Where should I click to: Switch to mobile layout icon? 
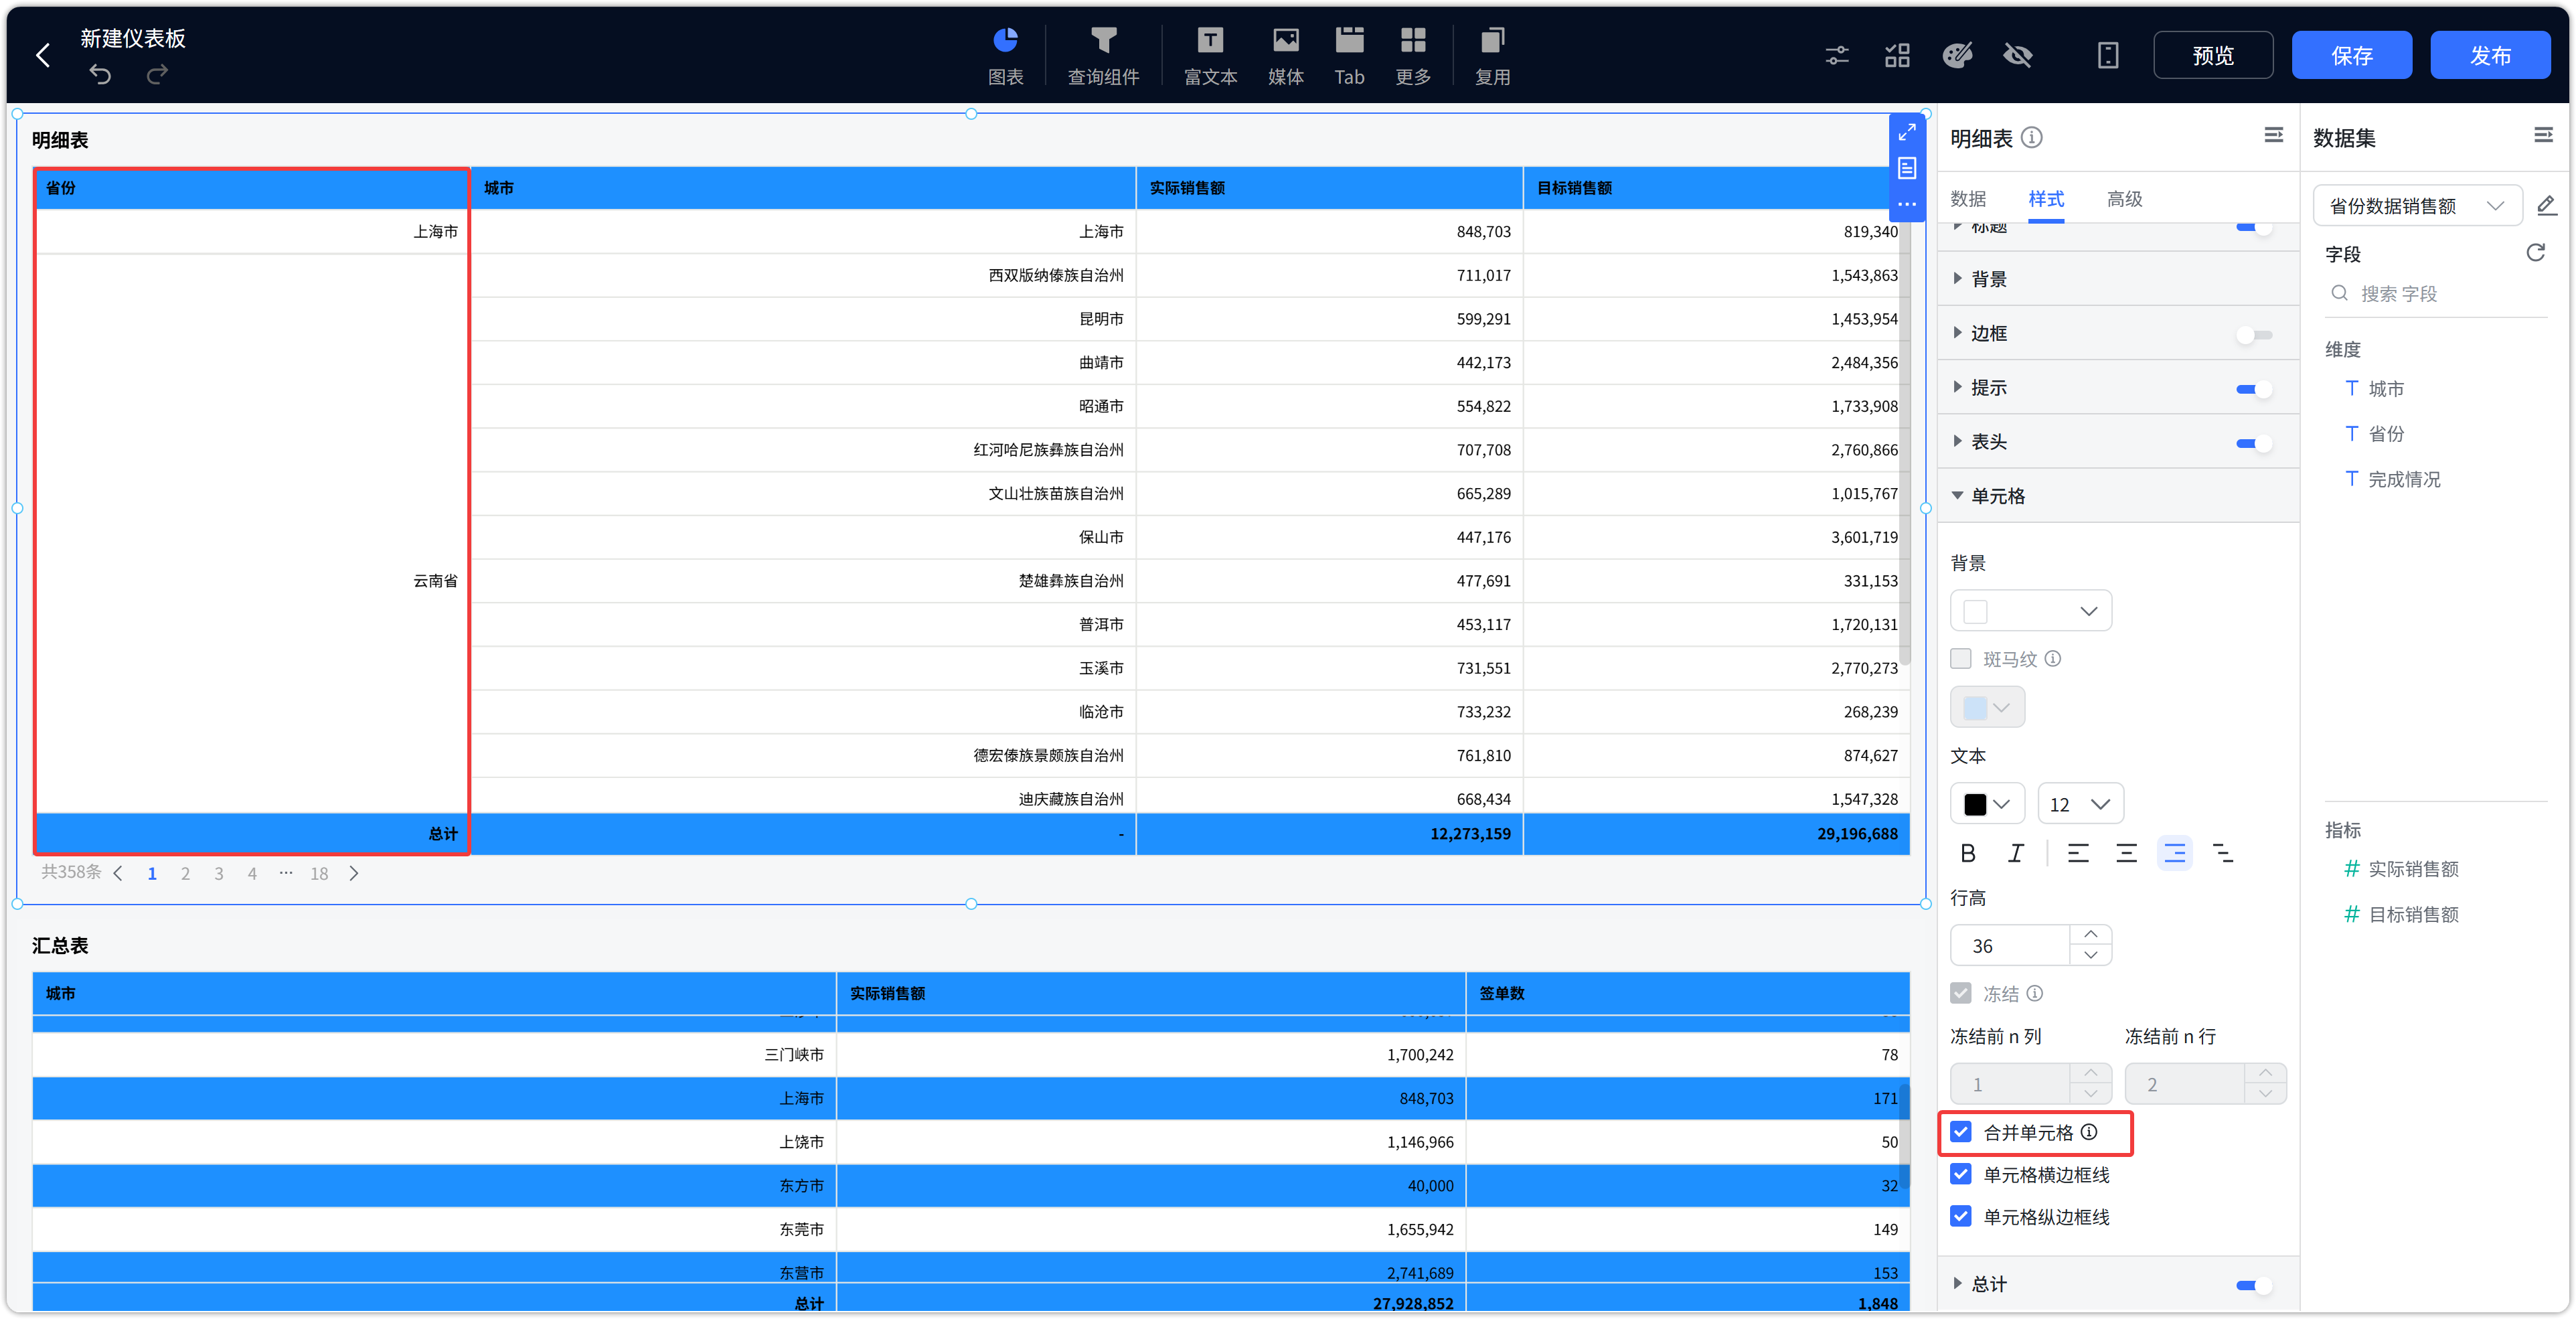pyautogui.click(x=2108, y=55)
